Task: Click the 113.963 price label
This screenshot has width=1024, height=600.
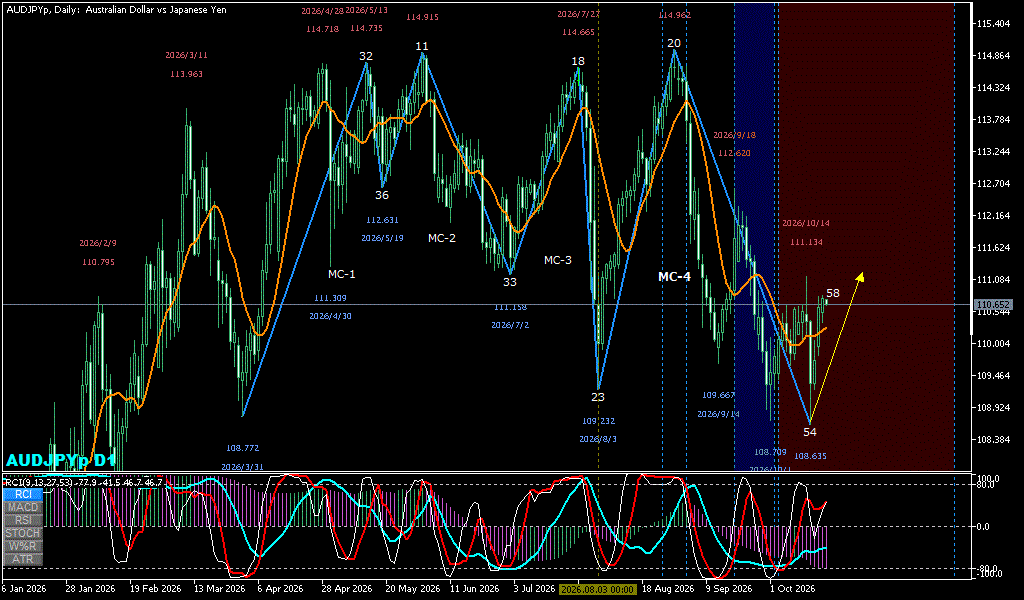Action: tap(186, 74)
